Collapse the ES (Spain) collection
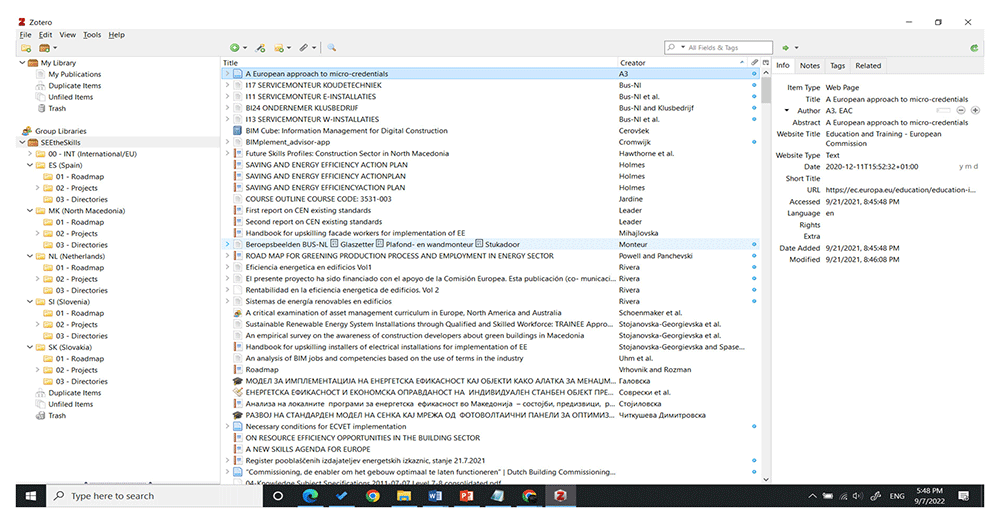The width and height of the screenshot is (1000, 523). (x=30, y=165)
